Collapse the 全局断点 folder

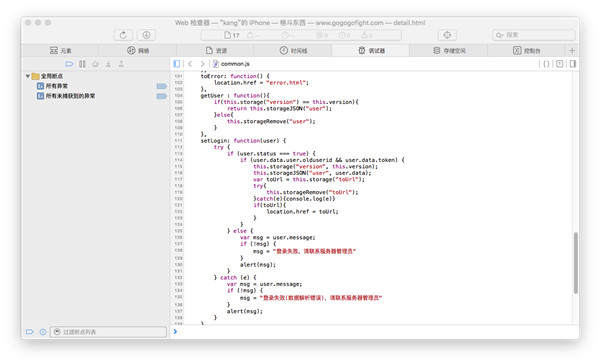coord(28,76)
